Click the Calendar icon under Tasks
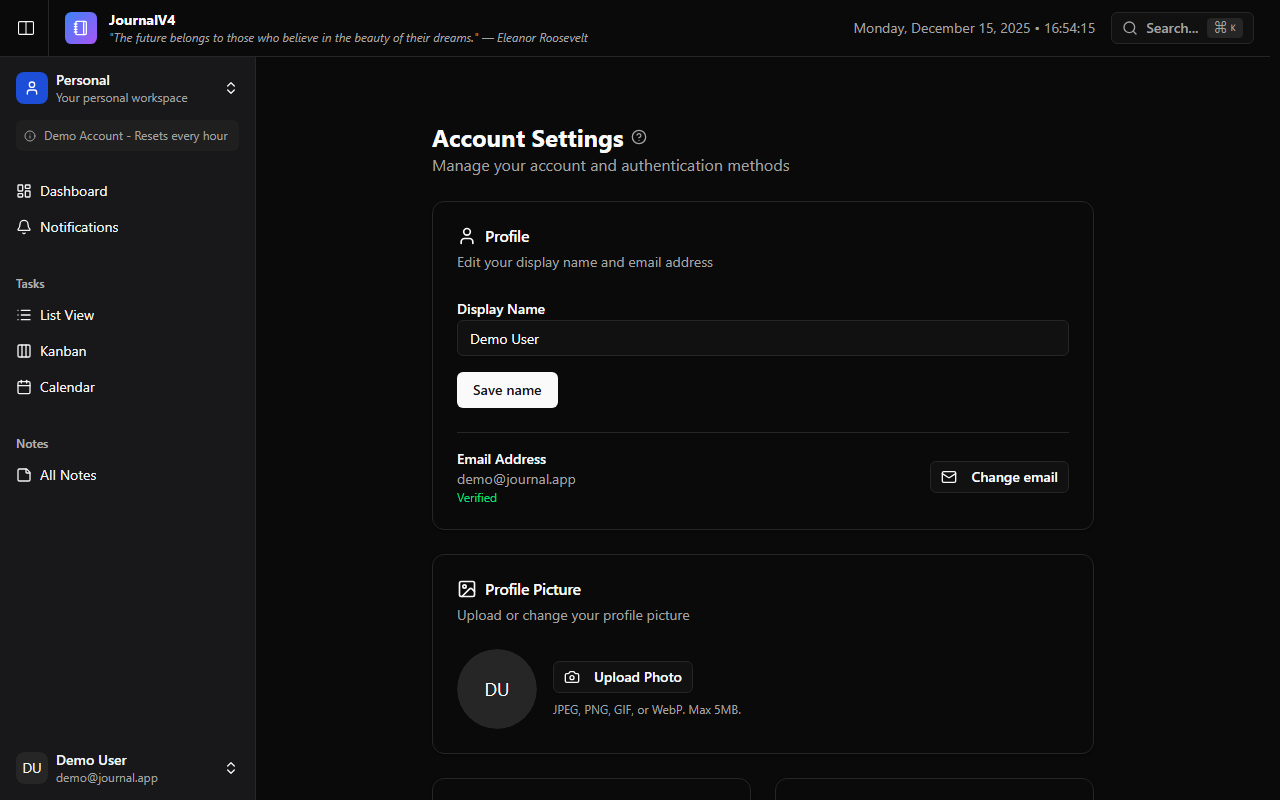Image resolution: width=1280 pixels, height=800 pixels. point(24,387)
